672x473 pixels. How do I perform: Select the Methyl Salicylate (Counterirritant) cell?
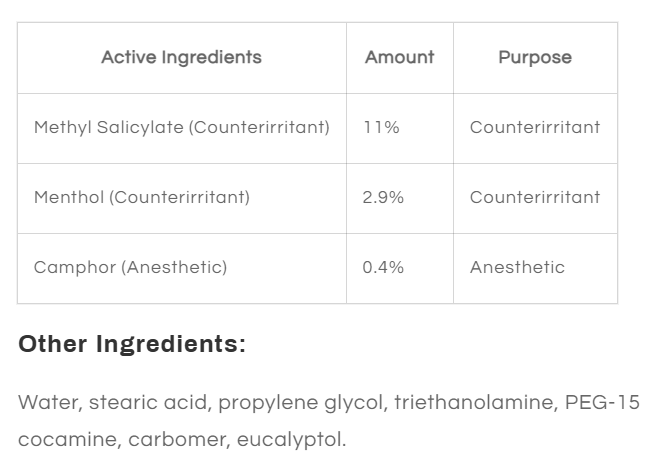[x=181, y=127]
